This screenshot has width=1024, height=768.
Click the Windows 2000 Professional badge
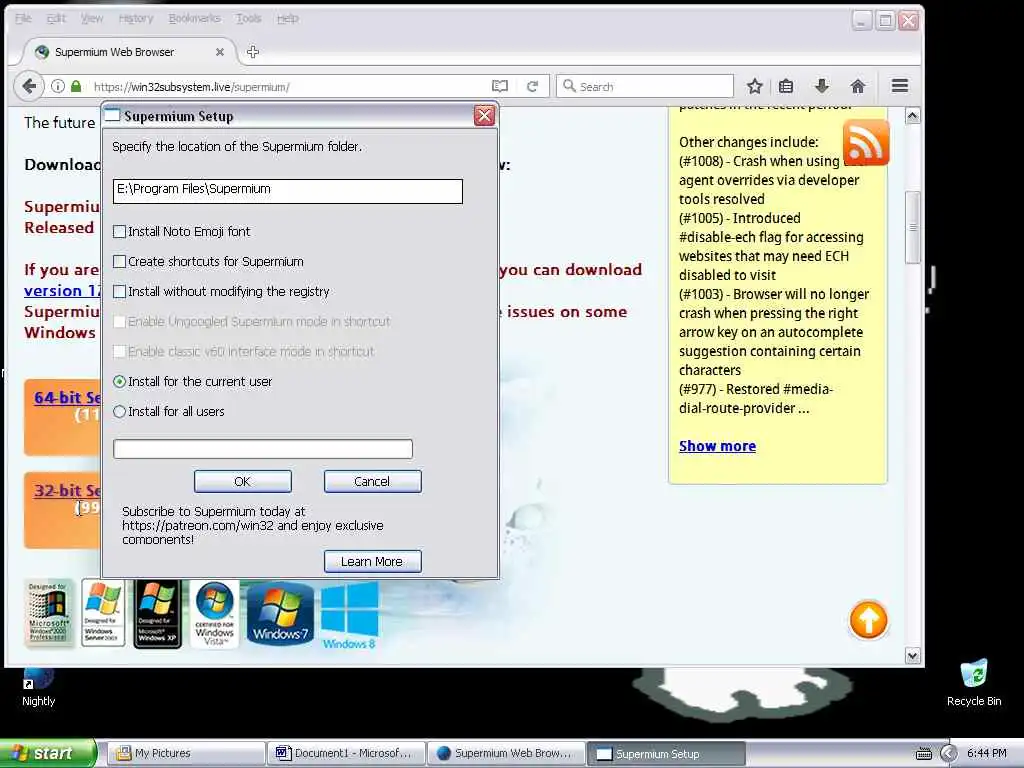[x=48, y=613]
